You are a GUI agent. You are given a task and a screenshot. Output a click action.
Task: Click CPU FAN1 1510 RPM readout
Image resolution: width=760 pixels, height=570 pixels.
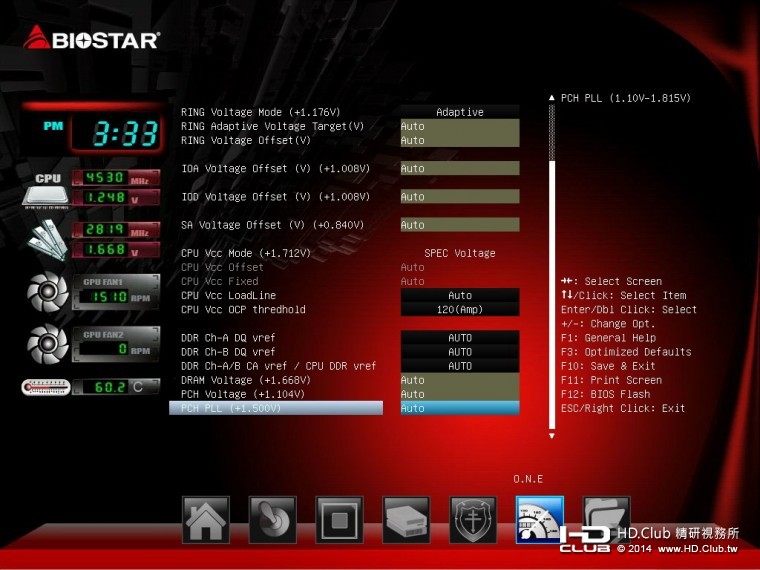[x=116, y=296]
